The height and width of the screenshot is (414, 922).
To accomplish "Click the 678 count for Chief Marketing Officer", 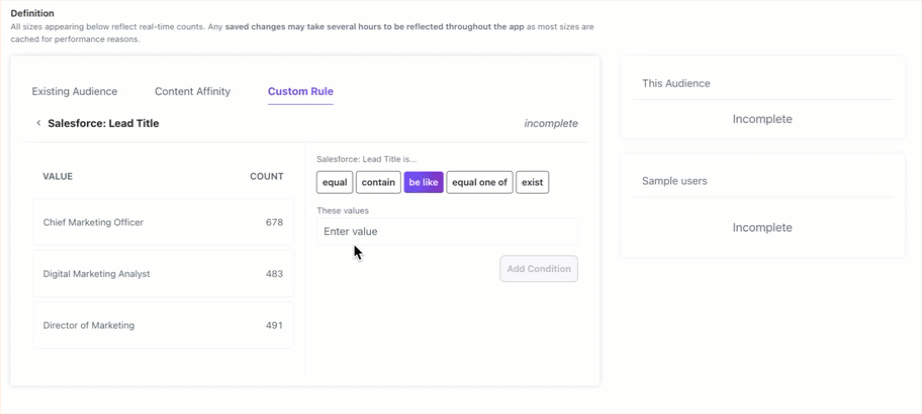I will click(x=274, y=222).
